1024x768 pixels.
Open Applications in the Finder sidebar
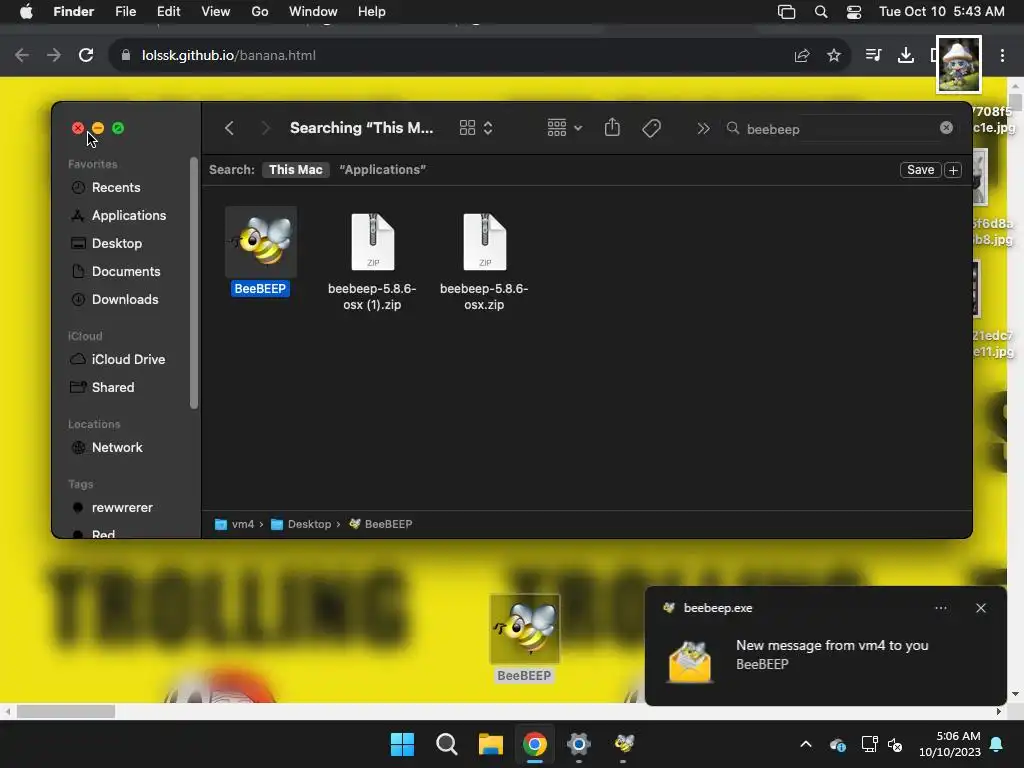(x=129, y=216)
